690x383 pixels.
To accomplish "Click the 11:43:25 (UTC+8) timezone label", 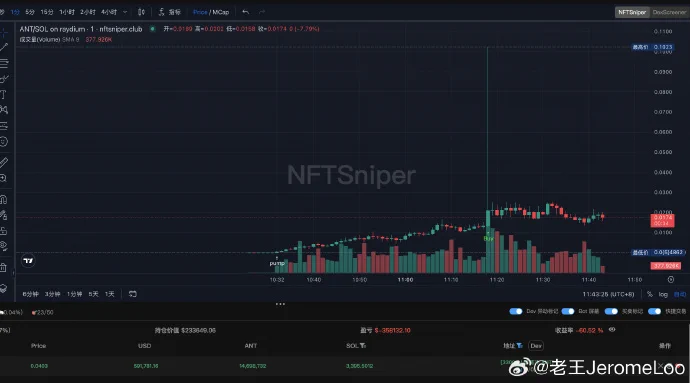I will [x=608, y=294].
